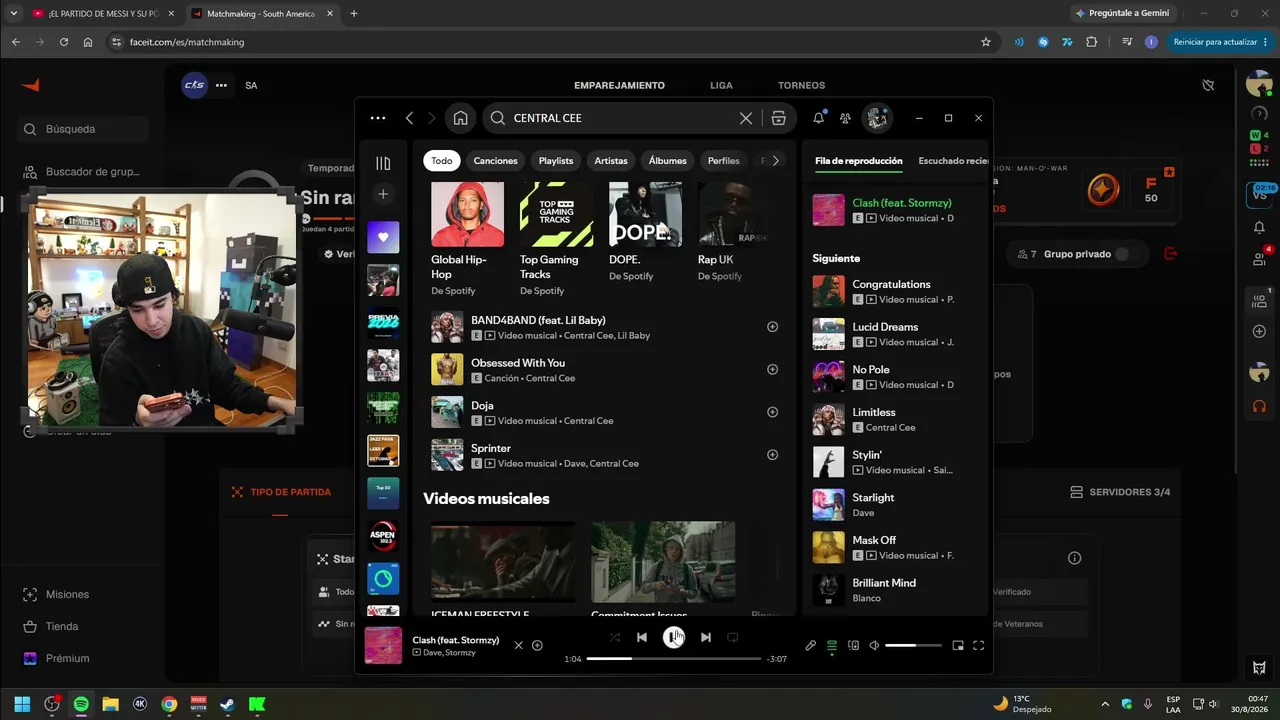Add Doja to Liked Songs

pos(772,412)
